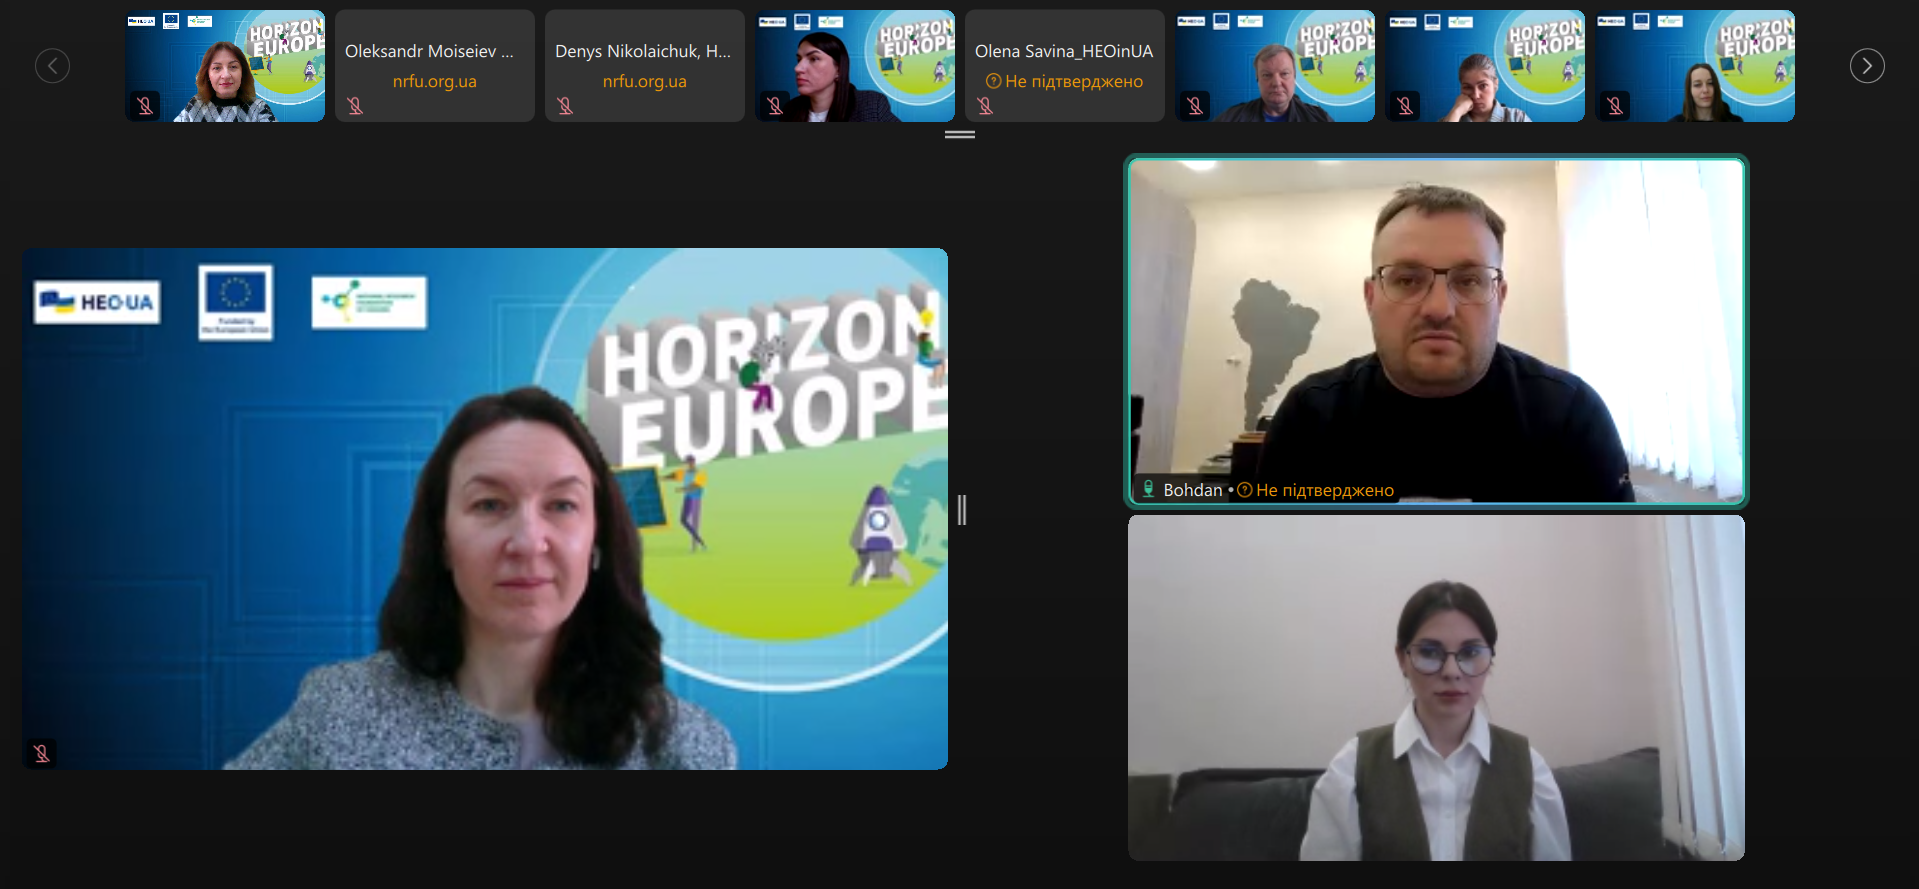Select the Denys Nikolaichuk participant name
The image size is (1919, 889).
(642, 51)
